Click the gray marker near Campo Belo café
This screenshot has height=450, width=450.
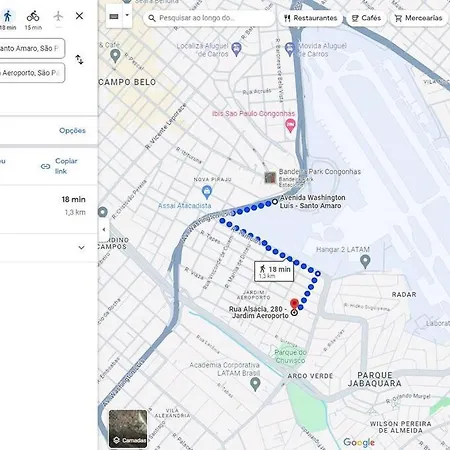115,56
